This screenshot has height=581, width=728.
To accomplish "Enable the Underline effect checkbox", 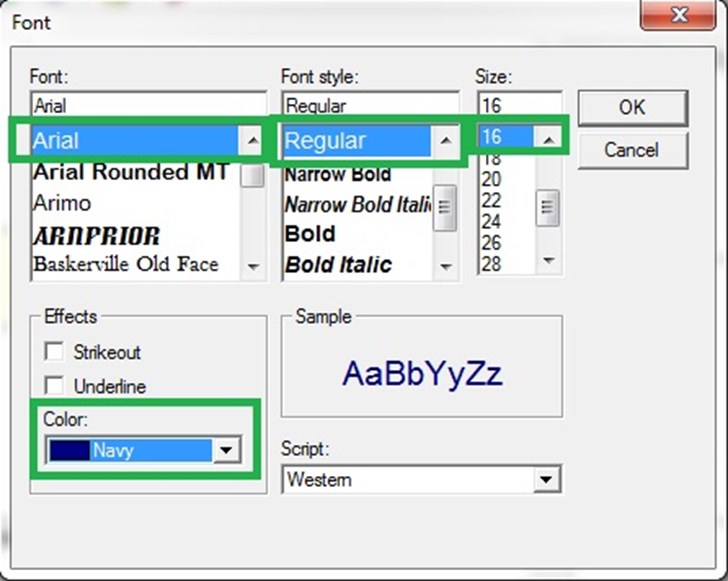I will (54, 385).
